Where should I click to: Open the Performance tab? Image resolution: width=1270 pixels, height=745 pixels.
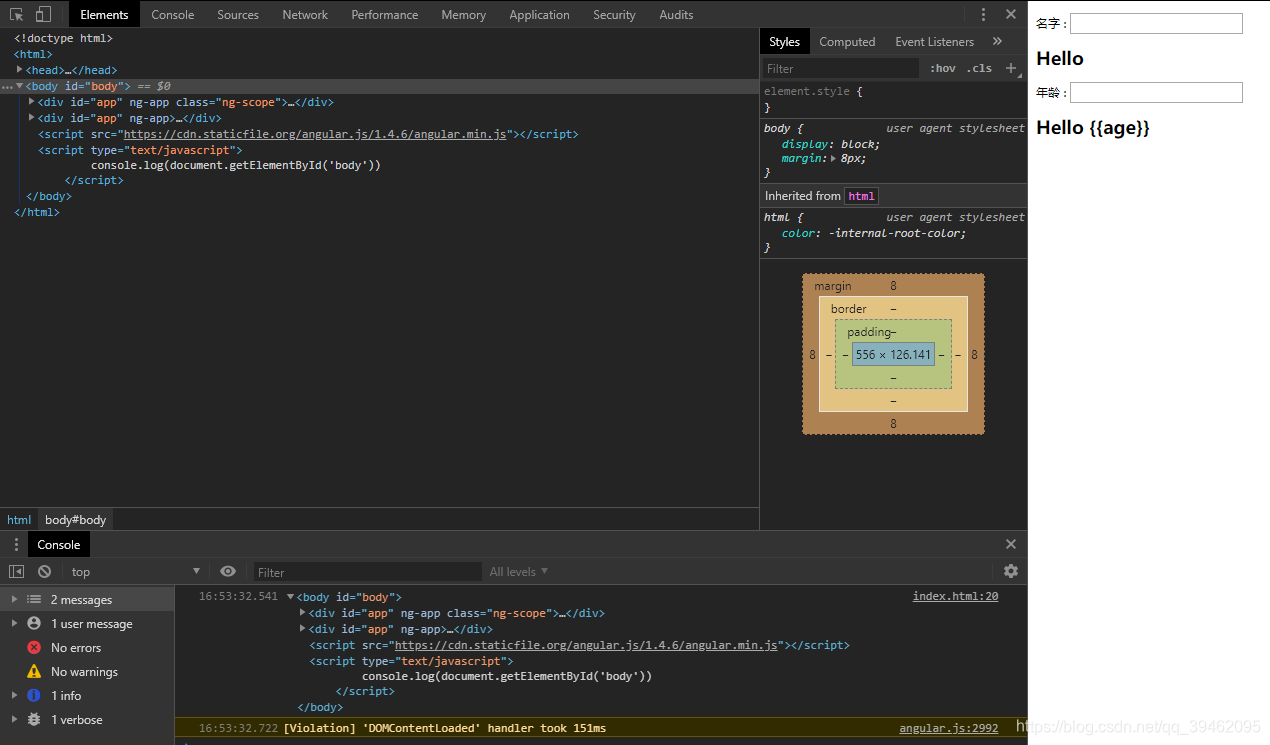[385, 14]
